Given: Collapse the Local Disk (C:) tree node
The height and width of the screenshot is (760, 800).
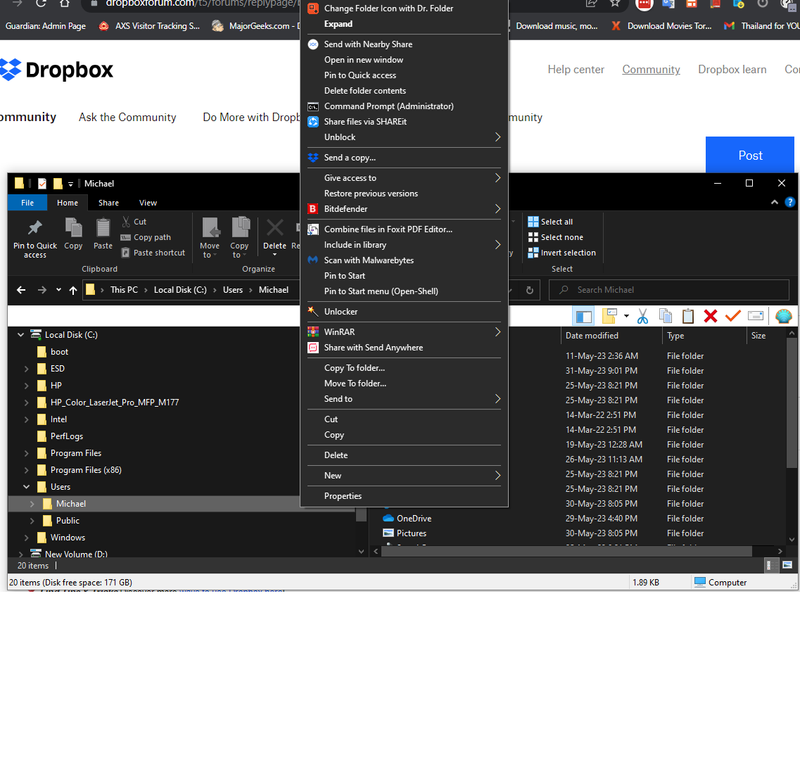Looking at the screenshot, I should [20, 335].
